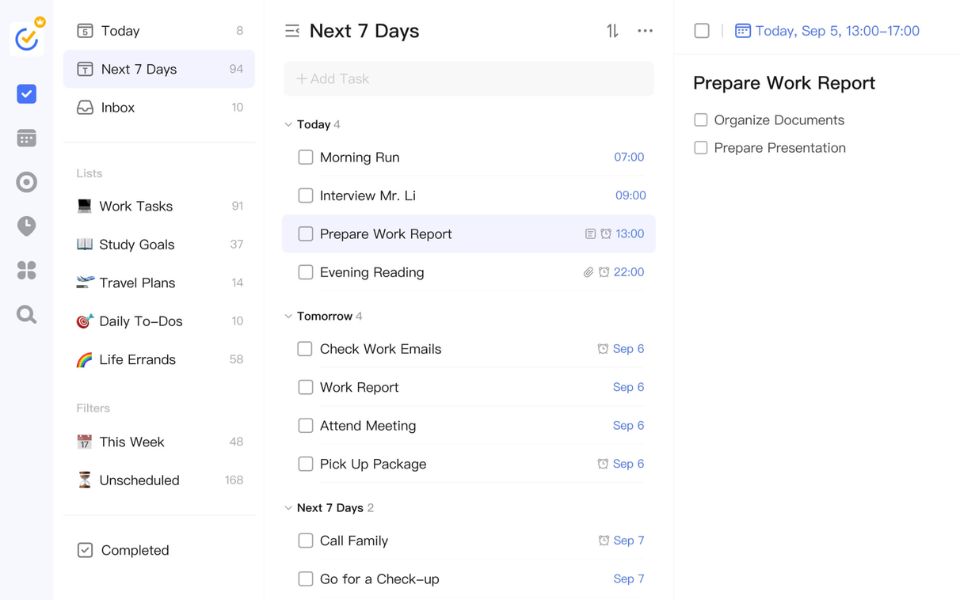The height and width of the screenshot is (600, 960).
Task: Click the focus target icon in sidebar
Action: [27, 182]
